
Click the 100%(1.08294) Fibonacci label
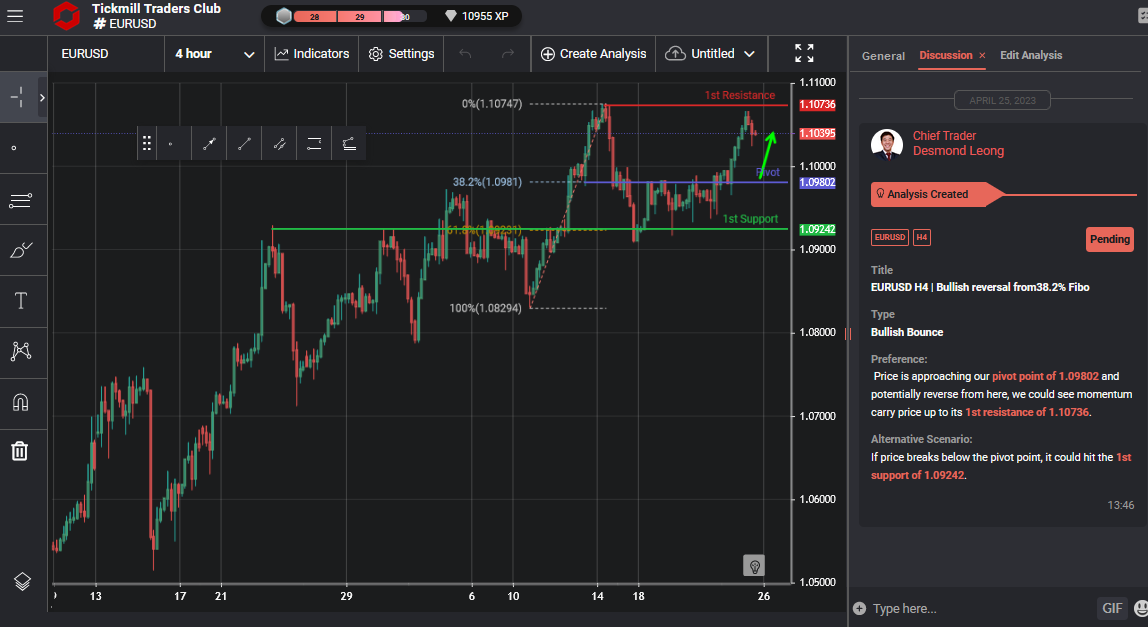485,308
